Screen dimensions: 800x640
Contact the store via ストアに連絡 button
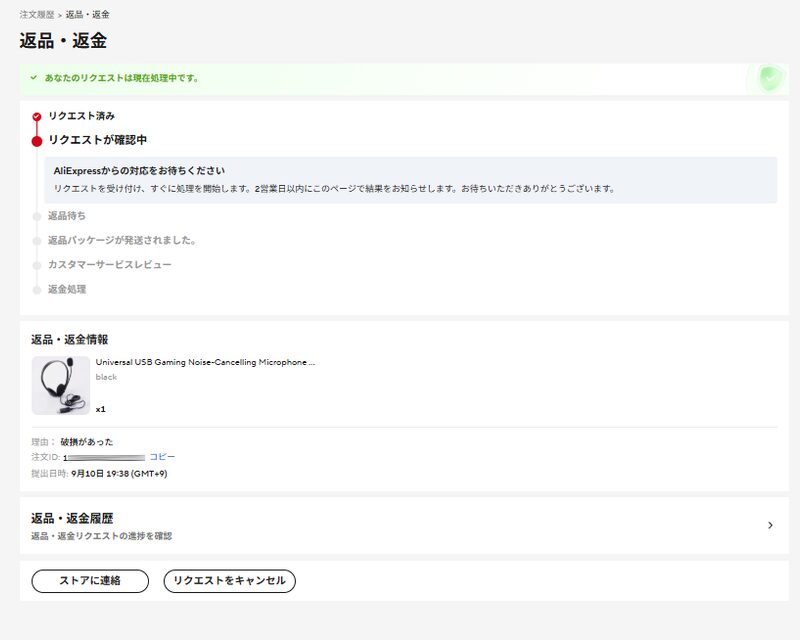pos(90,581)
